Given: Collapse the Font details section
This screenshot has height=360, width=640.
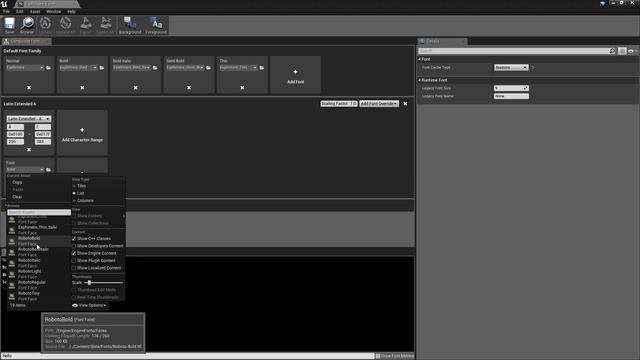Looking at the screenshot, I should point(419,59).
